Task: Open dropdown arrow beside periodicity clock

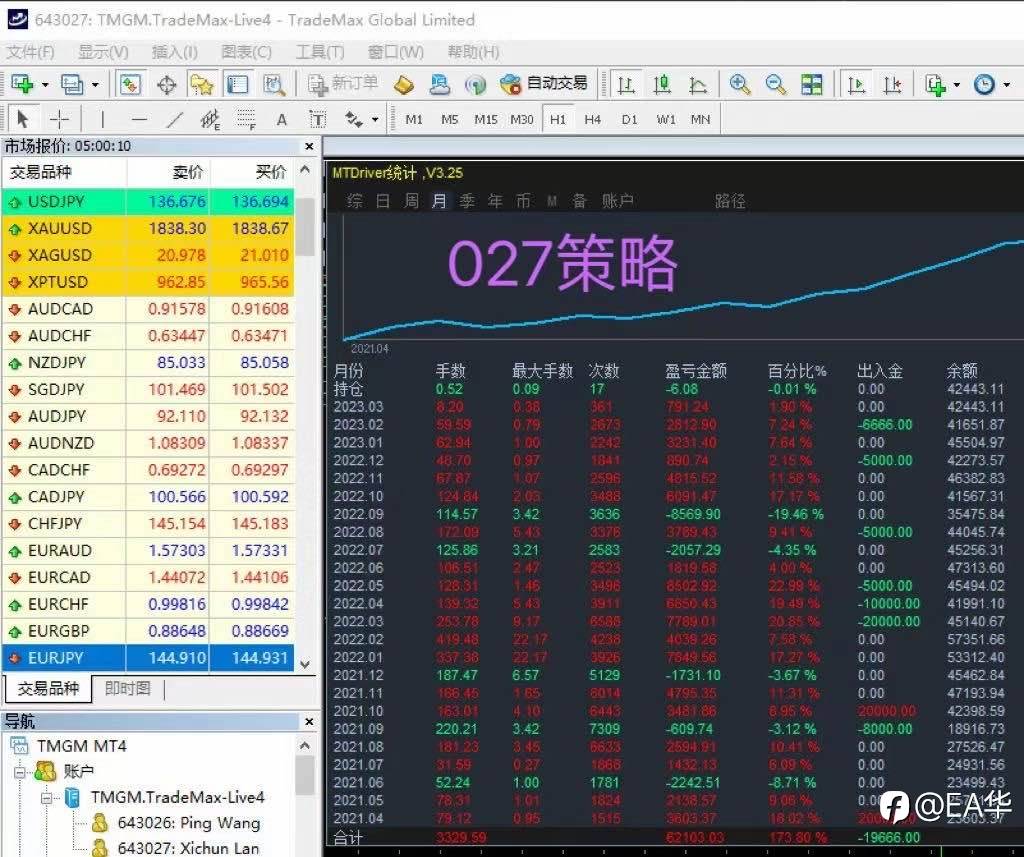Action: tap(1006, 85)
